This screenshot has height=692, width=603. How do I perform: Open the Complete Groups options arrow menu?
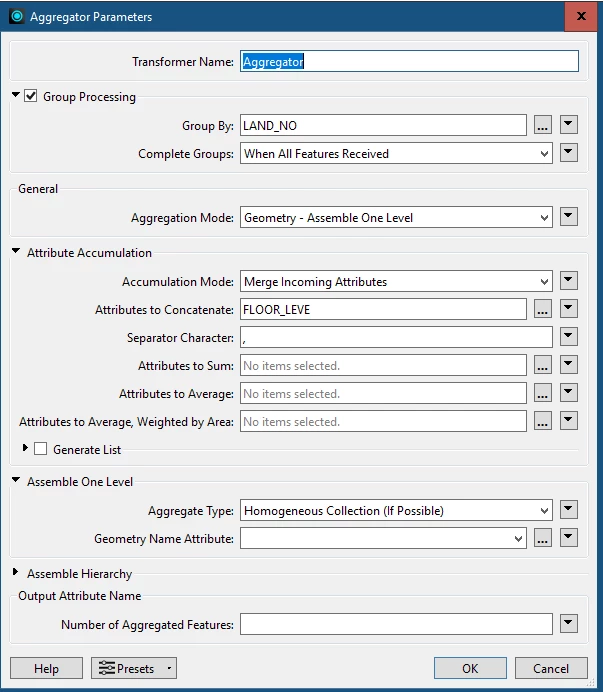click(569, 153)
